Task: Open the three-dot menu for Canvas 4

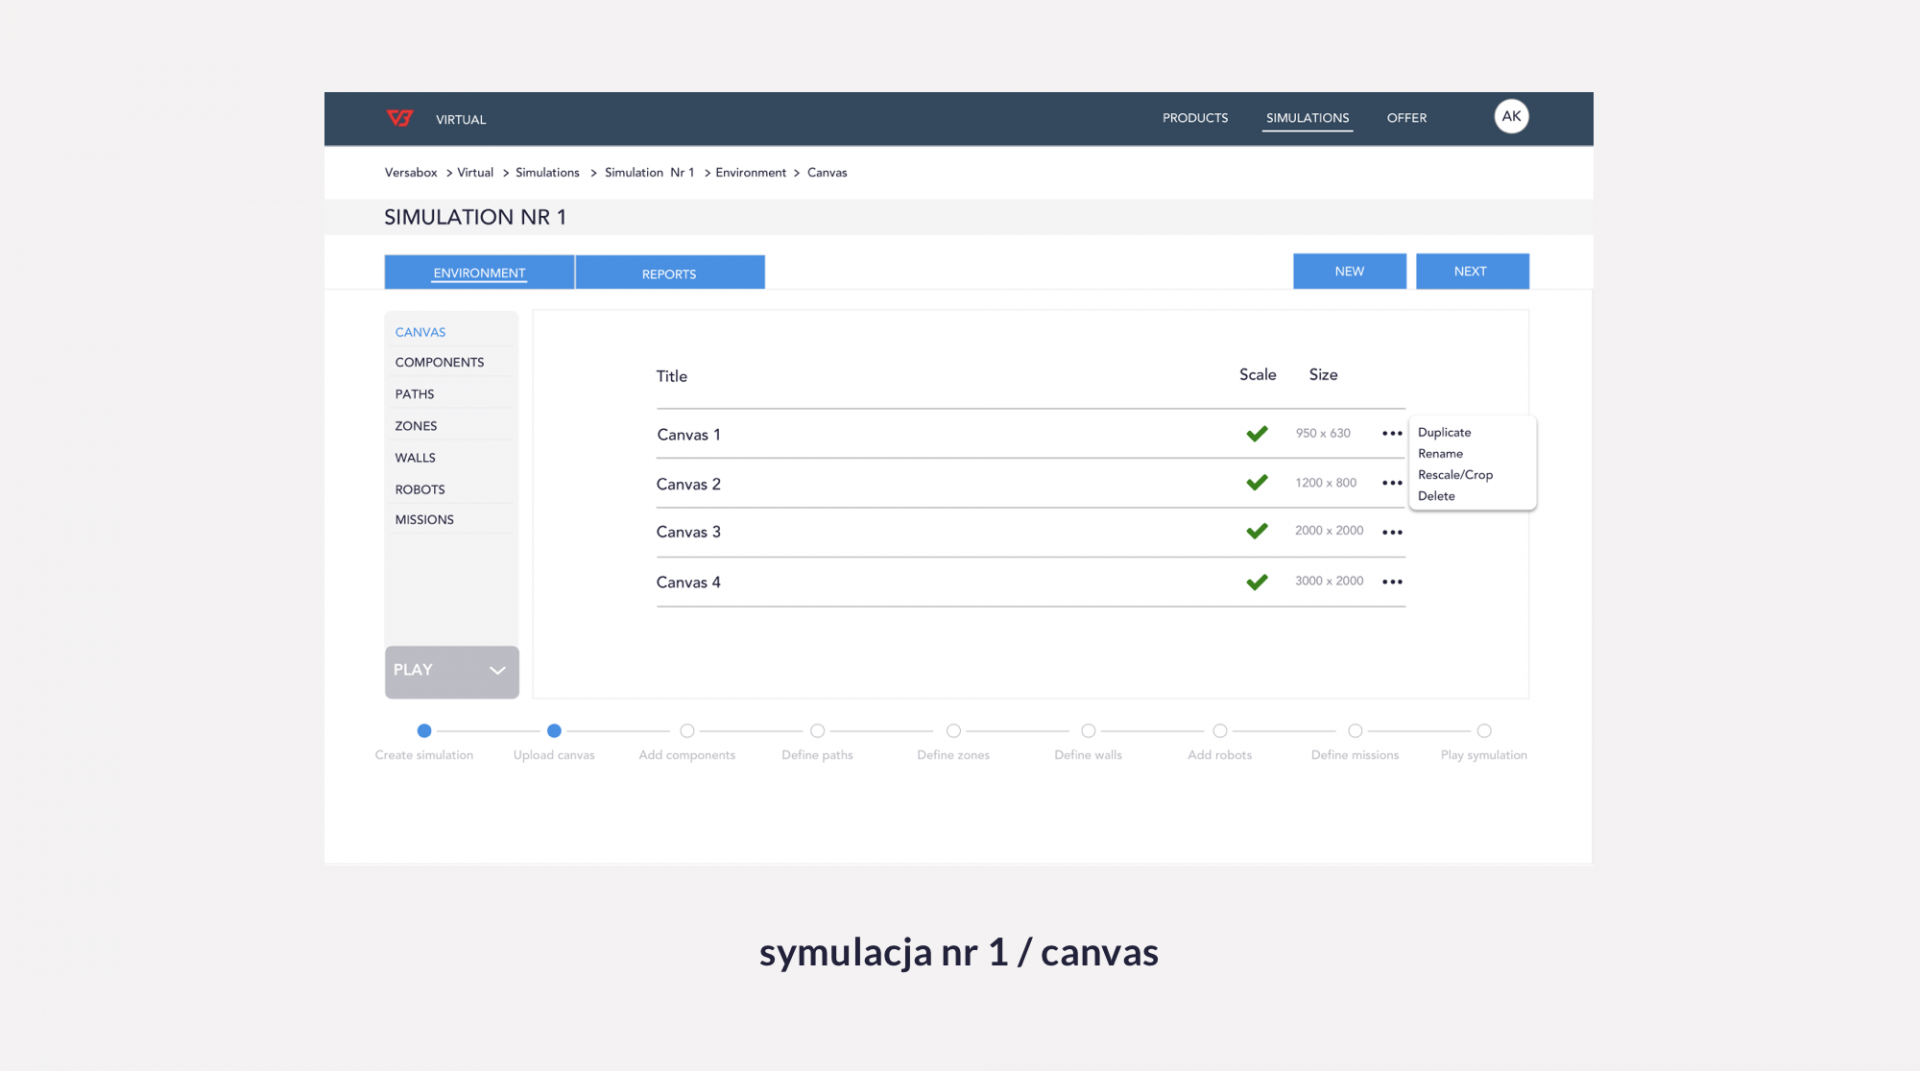Action: (x=1391, y=582)
